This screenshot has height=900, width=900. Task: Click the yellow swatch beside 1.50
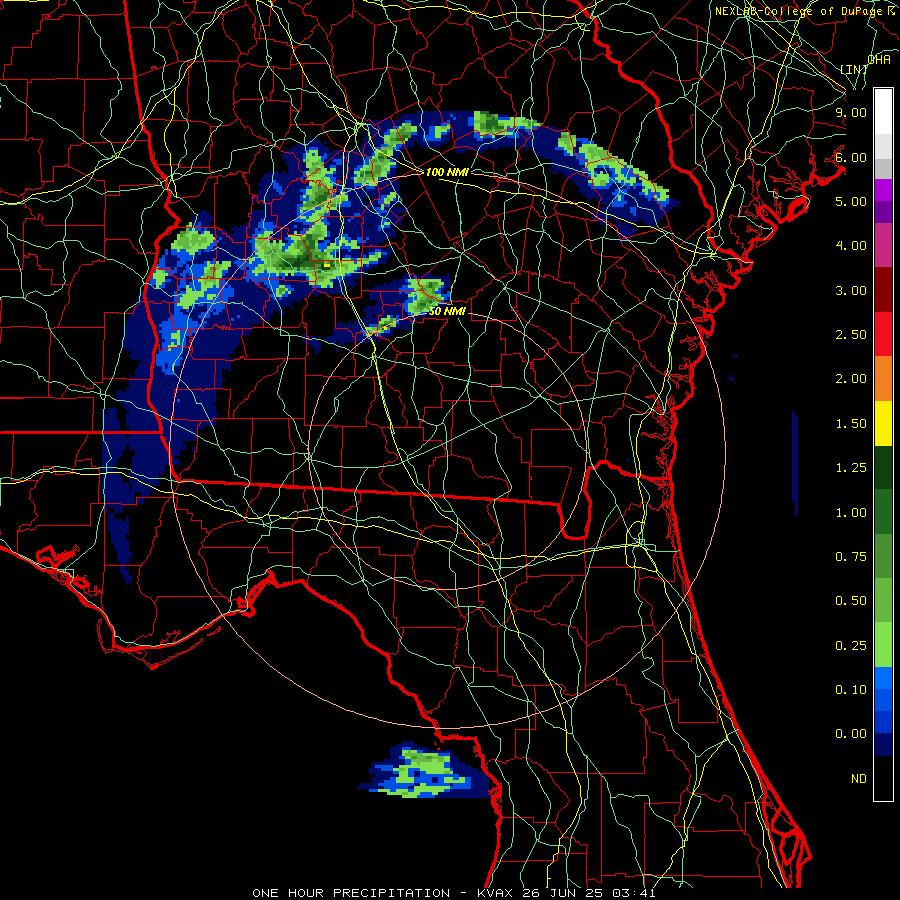[883, 423]
